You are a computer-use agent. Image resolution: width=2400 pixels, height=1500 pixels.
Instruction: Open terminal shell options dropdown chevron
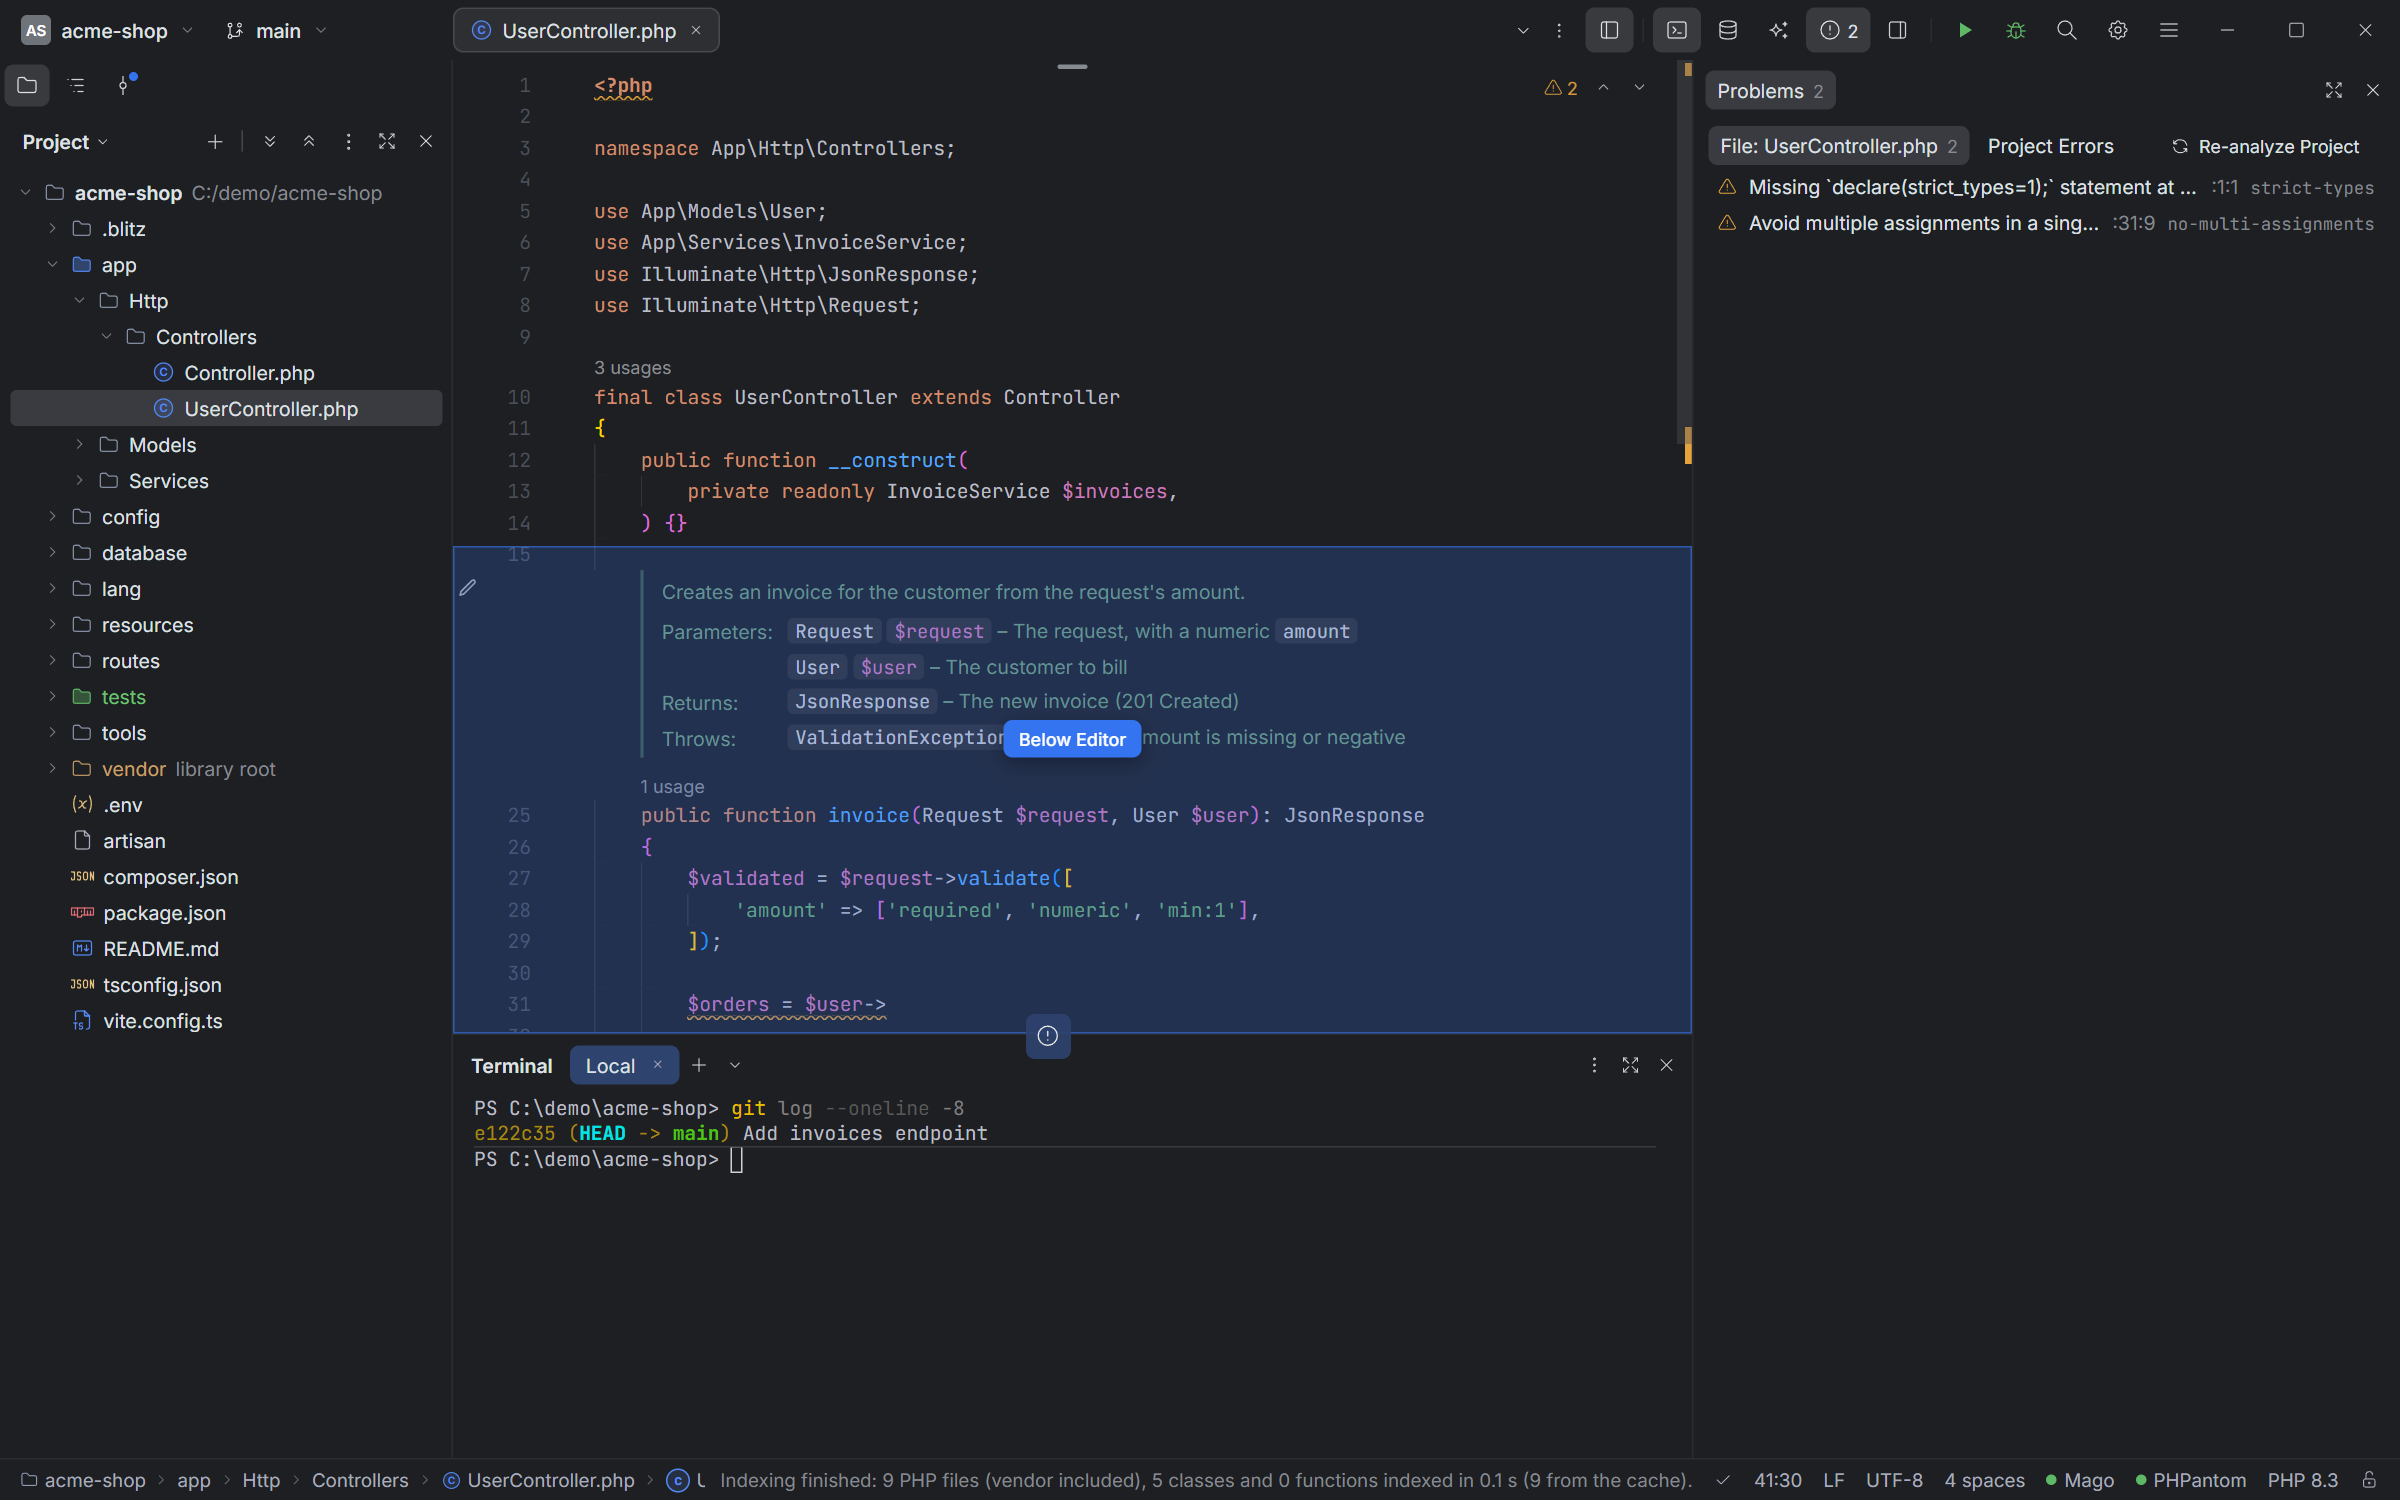click(x=735, y=1065)
